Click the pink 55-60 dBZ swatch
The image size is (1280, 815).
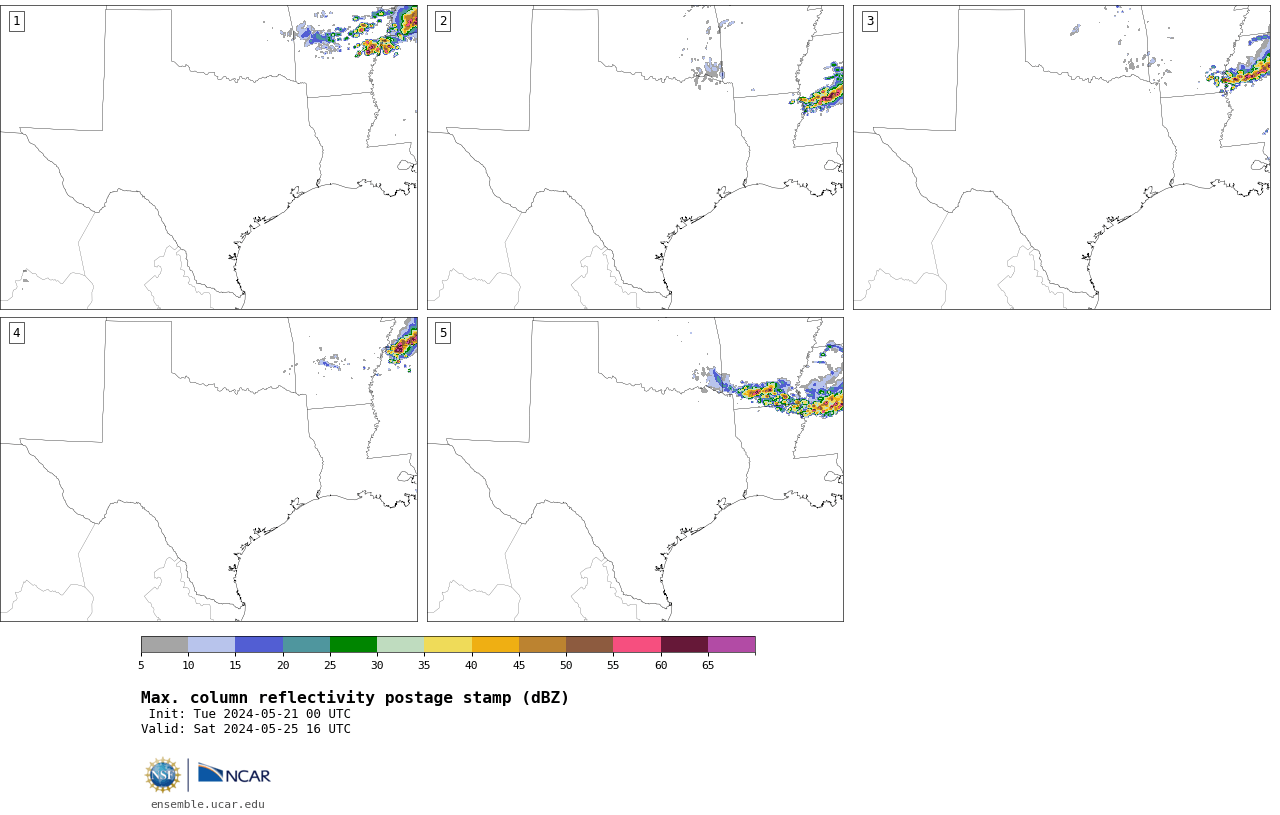pos(637,644)
